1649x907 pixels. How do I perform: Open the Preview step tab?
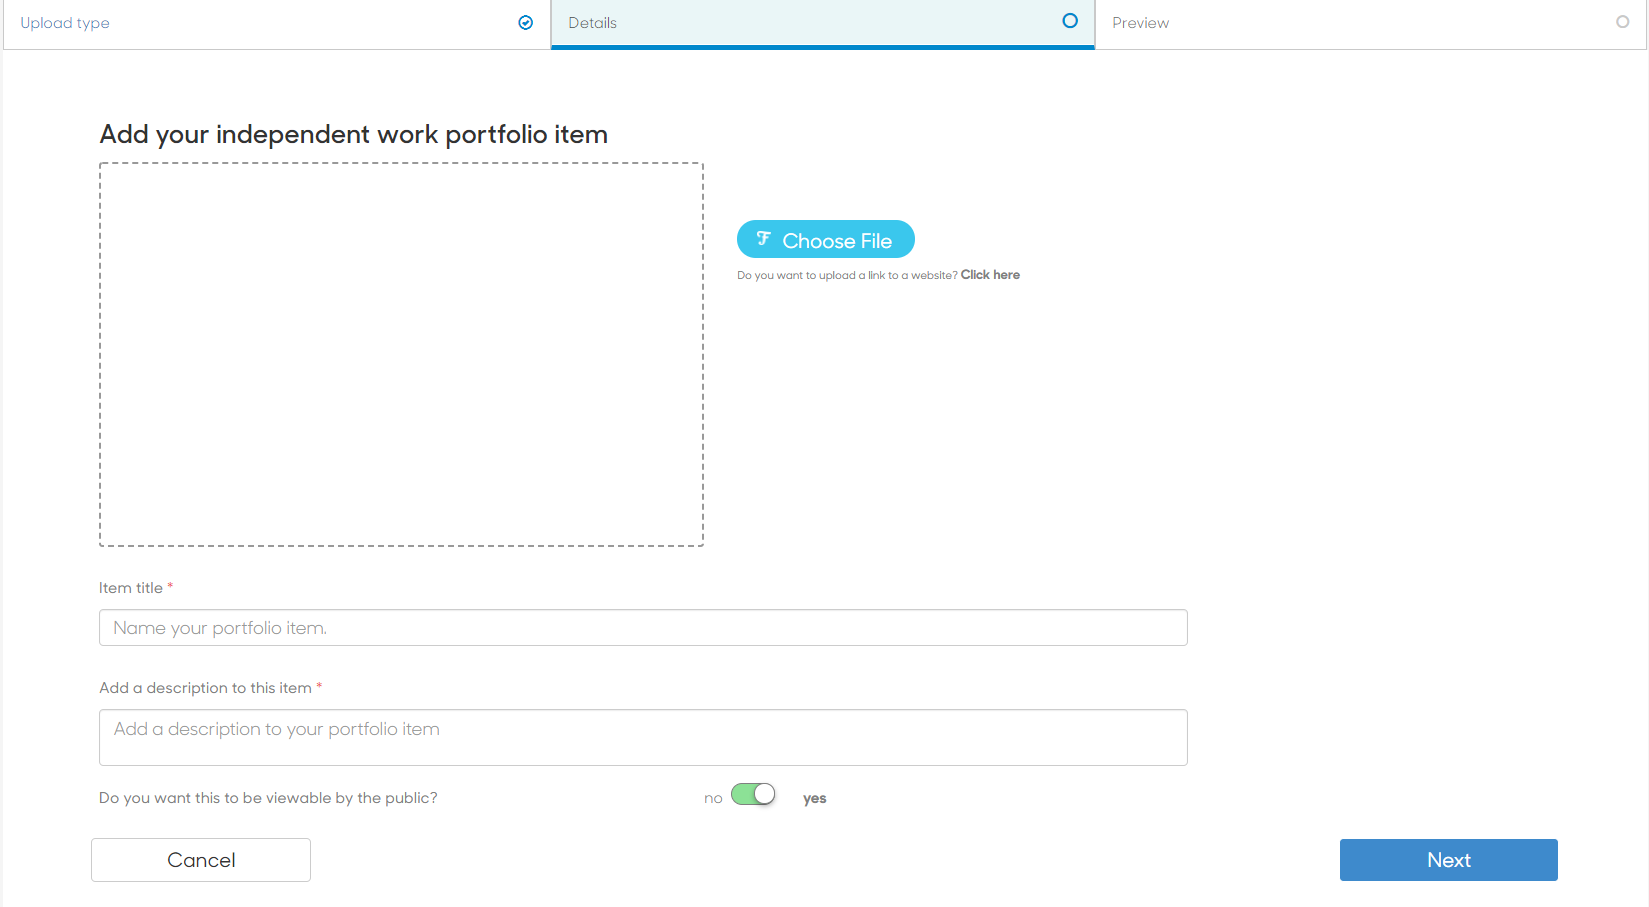coord(1371,24)
